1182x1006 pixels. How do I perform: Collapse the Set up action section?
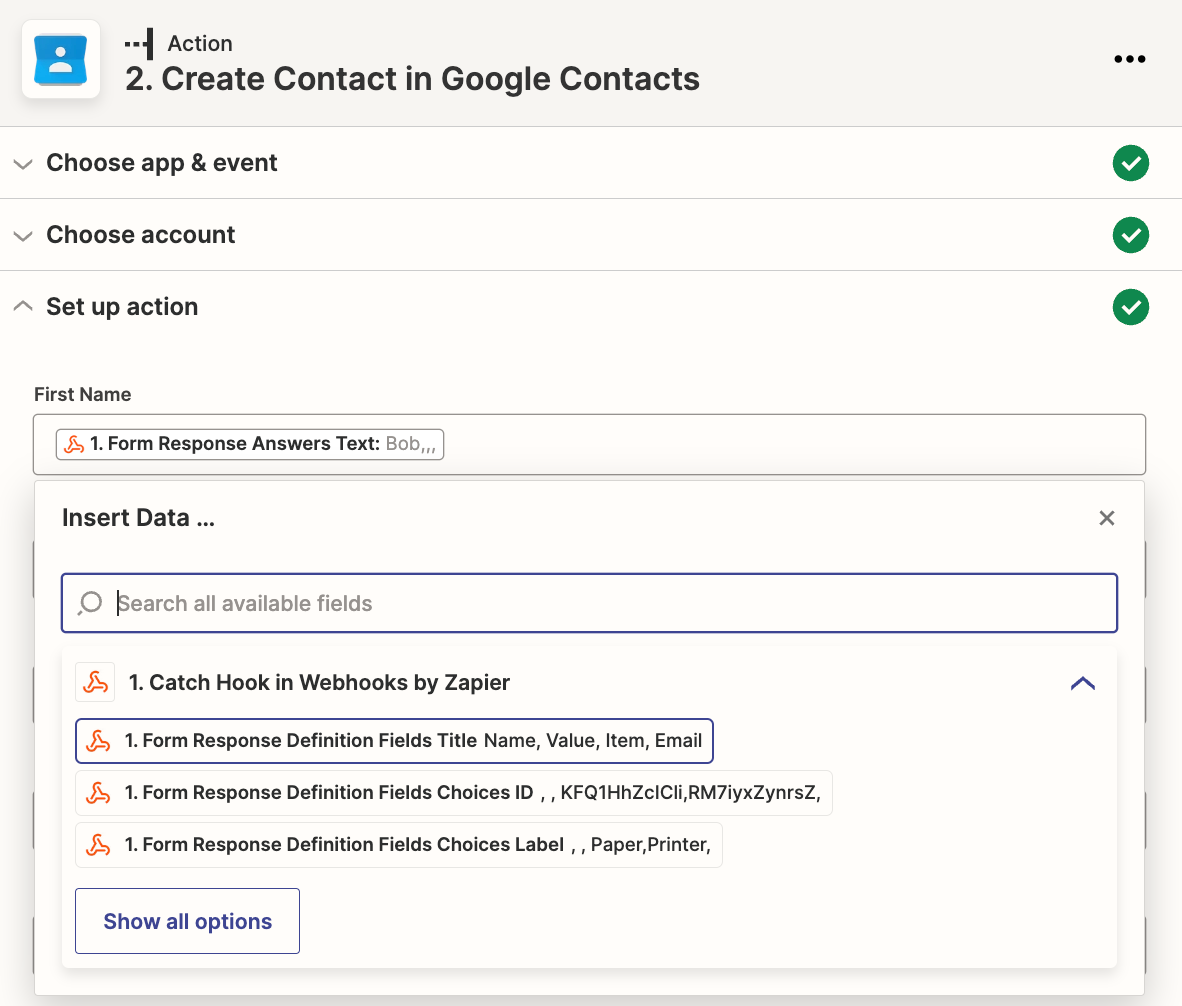[22, 307]
